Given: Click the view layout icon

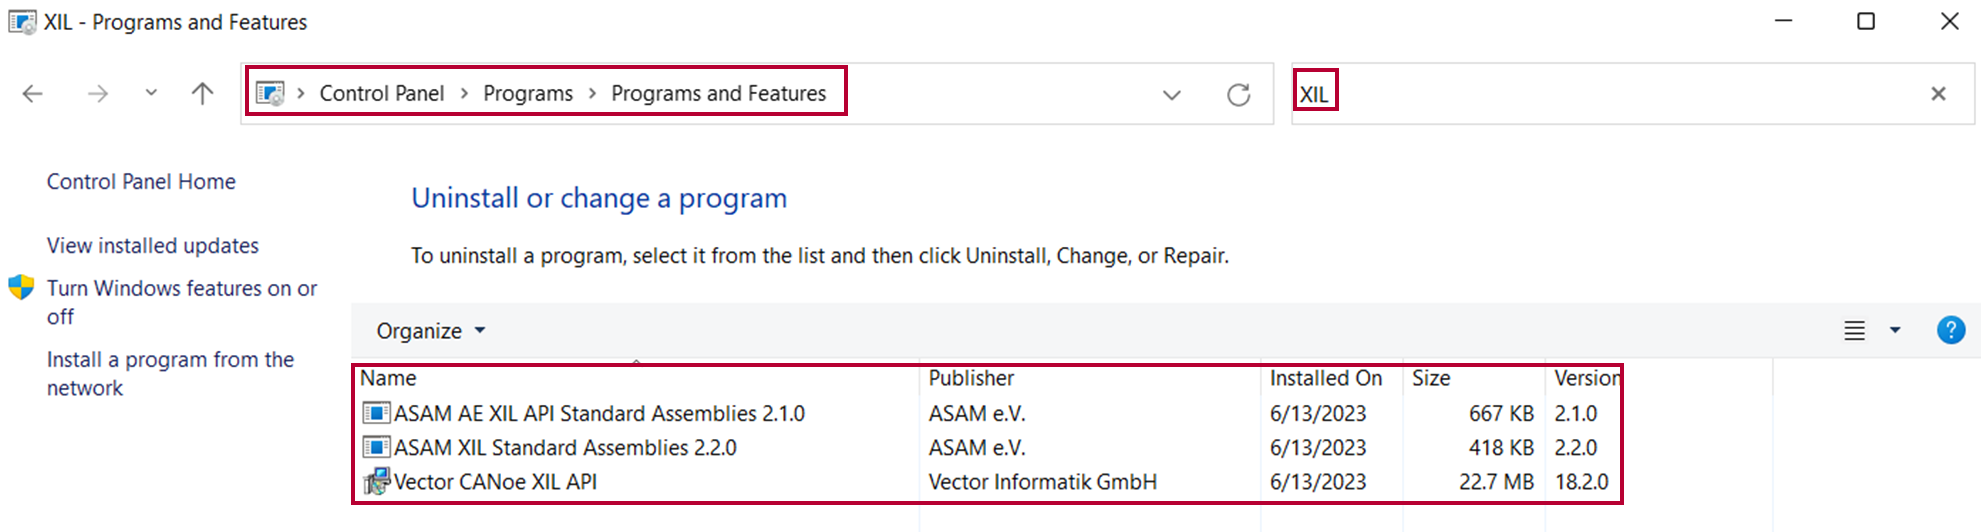Looking at the screenshot, I should tap(1854, 331).
